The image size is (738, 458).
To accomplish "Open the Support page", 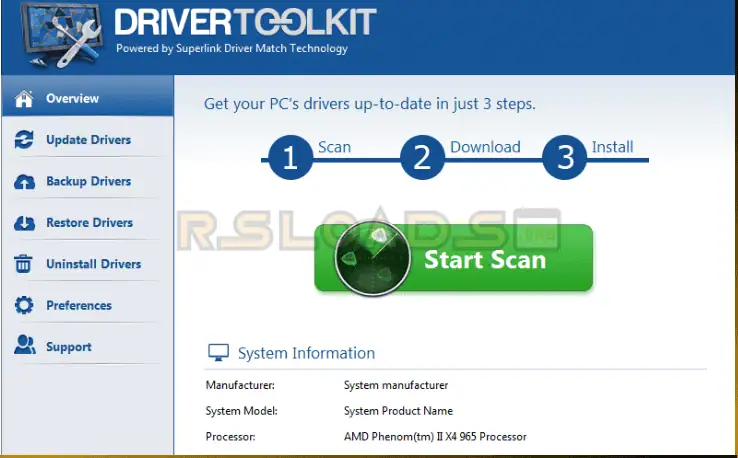I will (88, 347).
